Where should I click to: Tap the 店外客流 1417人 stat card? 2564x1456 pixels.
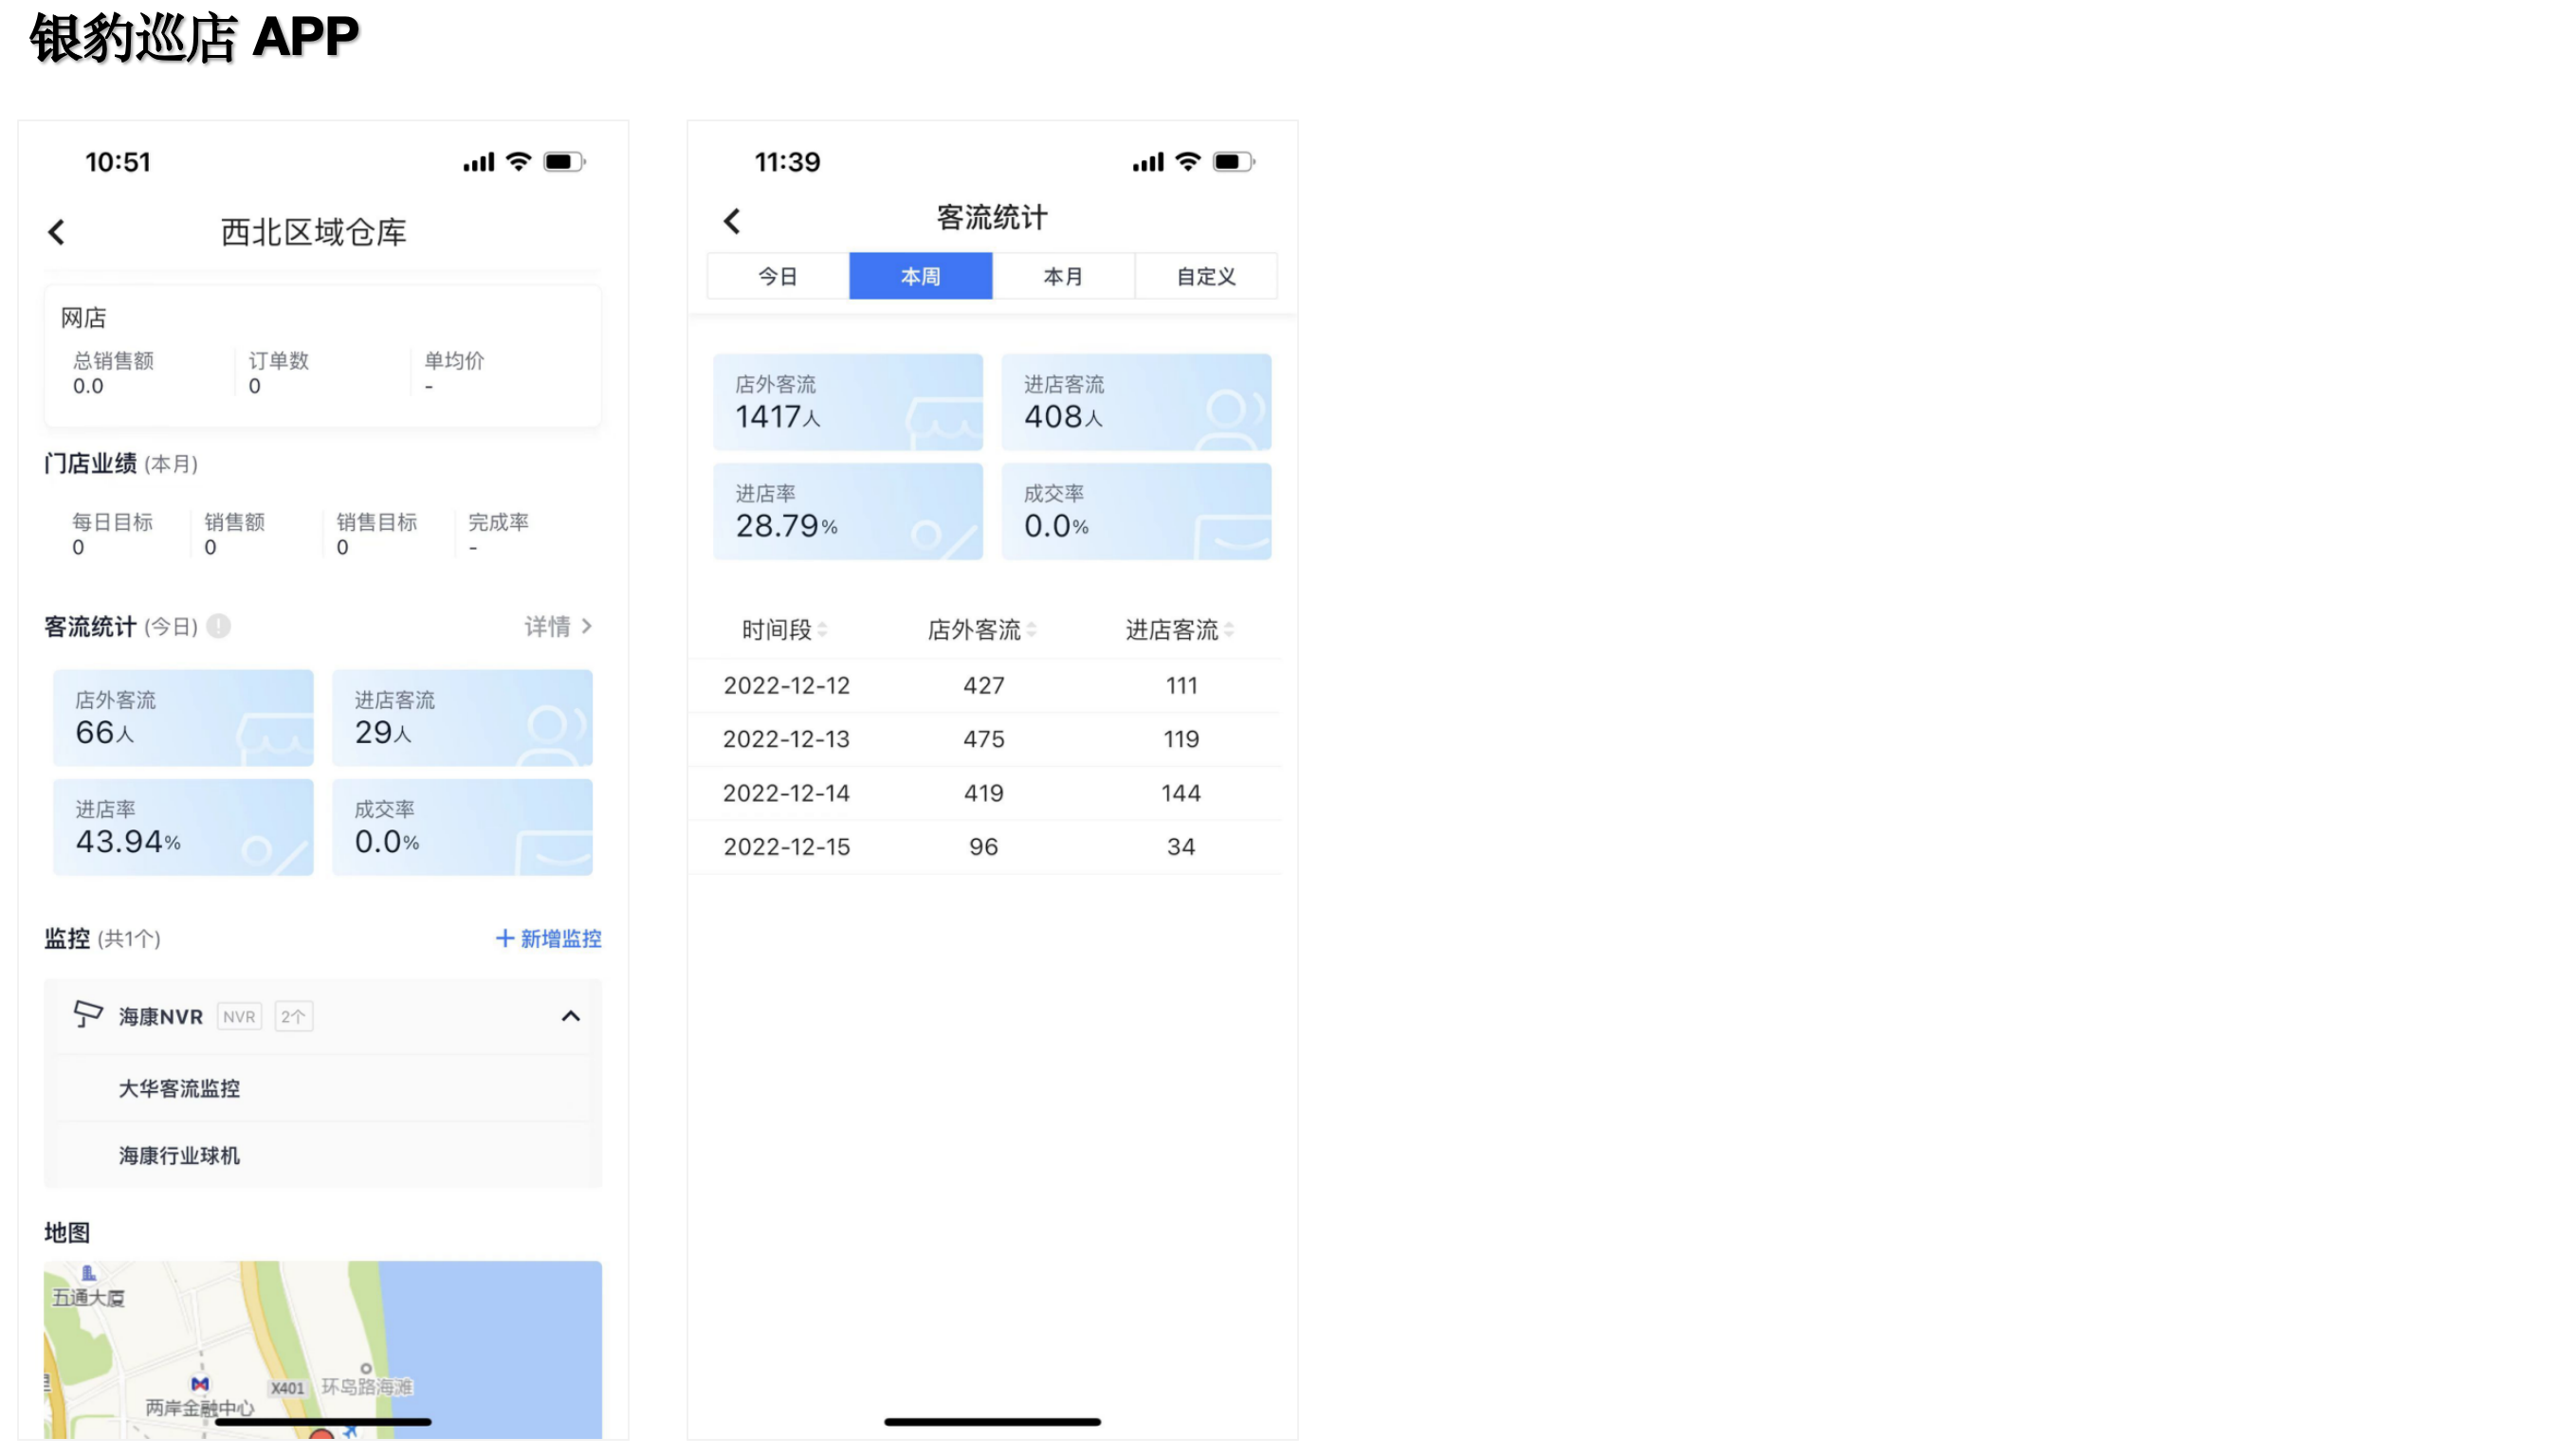848,401
